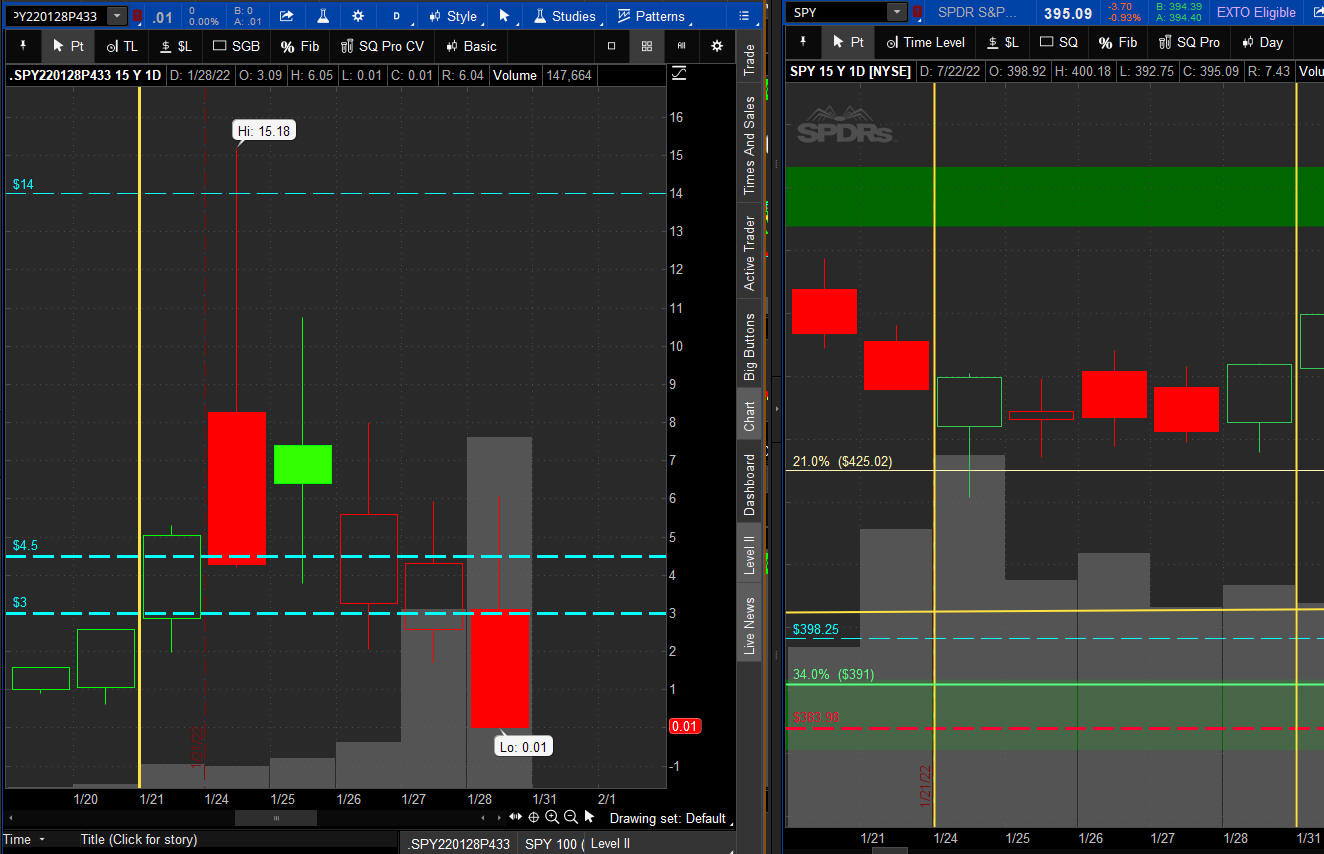Open the SPY symbol dropdown in right chart

[897, 12]
